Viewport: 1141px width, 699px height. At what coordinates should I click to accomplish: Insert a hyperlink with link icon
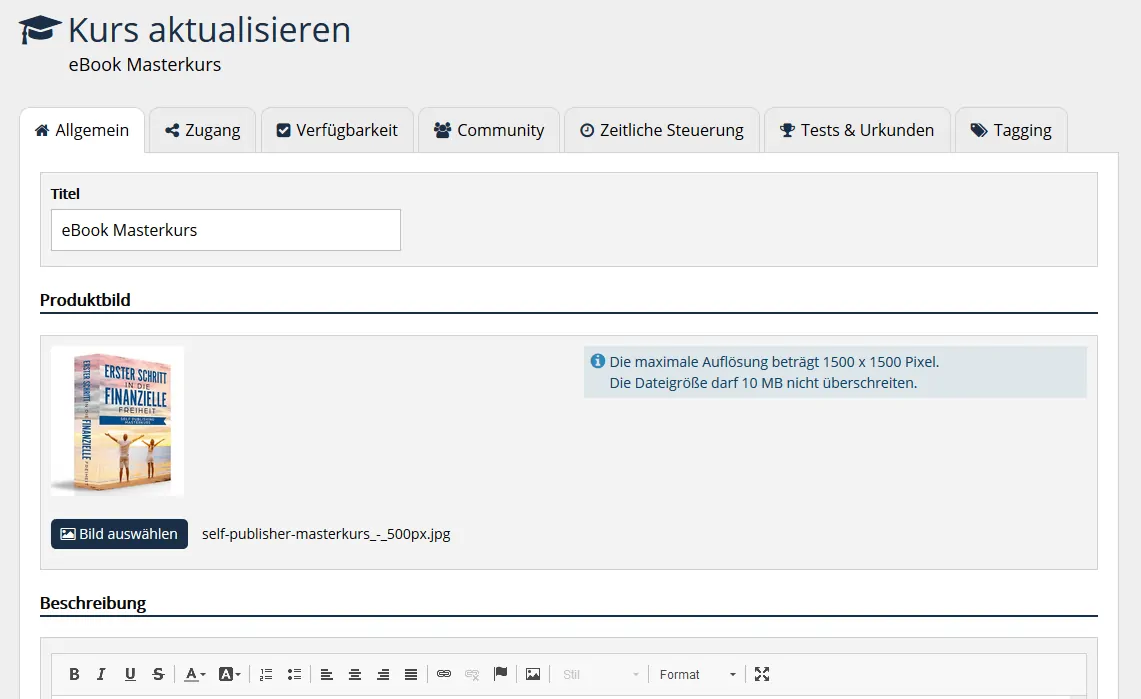pyautogui.click(x=444, y=674)
